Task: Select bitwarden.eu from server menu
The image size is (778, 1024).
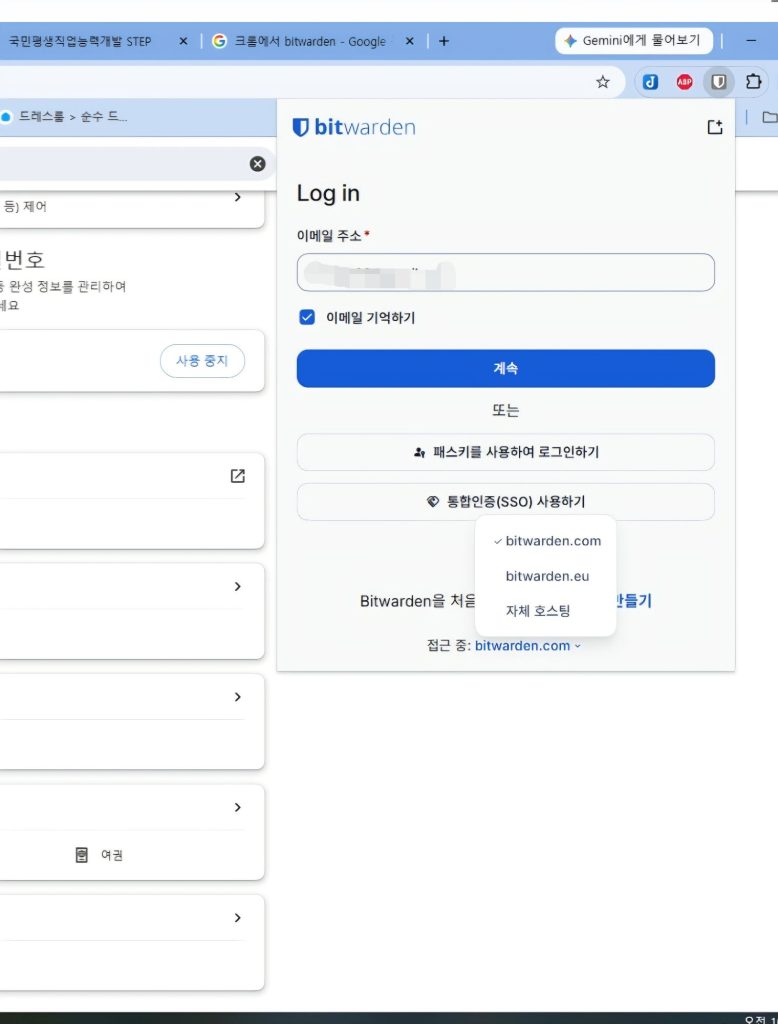Action: pyautogui.click(x=546, y=576)
